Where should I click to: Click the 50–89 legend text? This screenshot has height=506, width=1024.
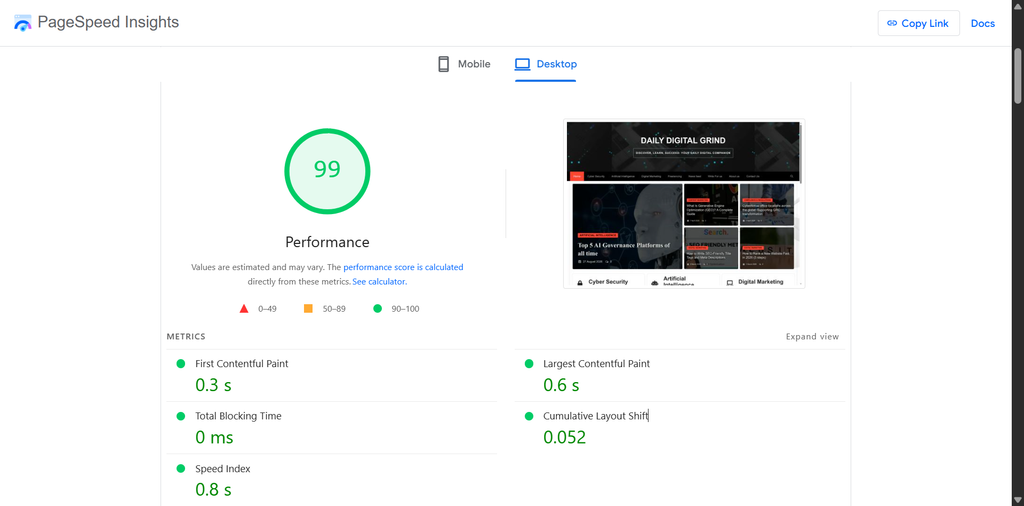(334, 309)
